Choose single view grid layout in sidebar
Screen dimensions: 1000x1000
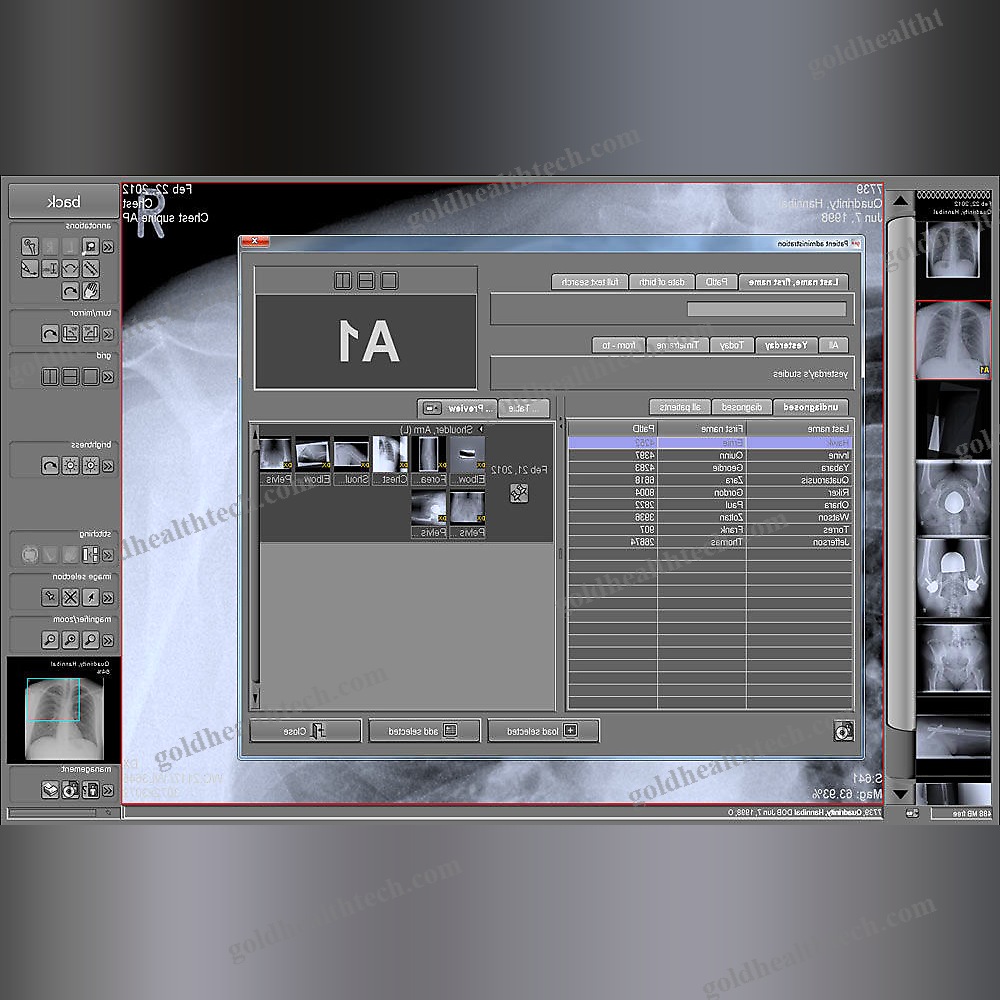tap(91, 377)
